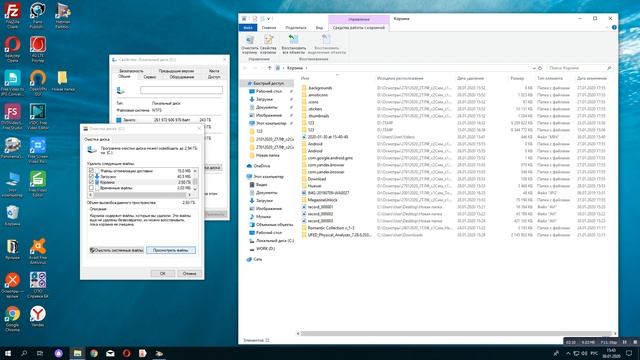Switch to the Поделиться ribbon tab
This screenshot has height=360, width=640.
coord(296,28)
